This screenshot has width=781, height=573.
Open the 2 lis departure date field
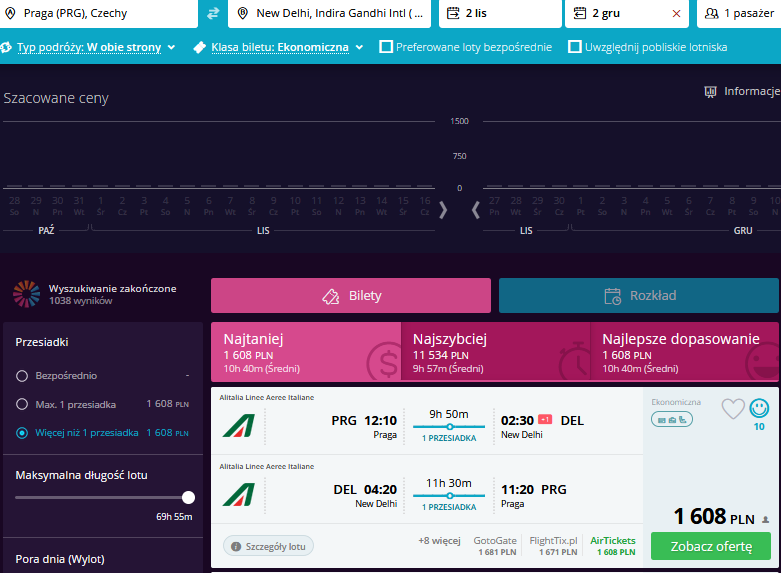(x=500, y=13)
